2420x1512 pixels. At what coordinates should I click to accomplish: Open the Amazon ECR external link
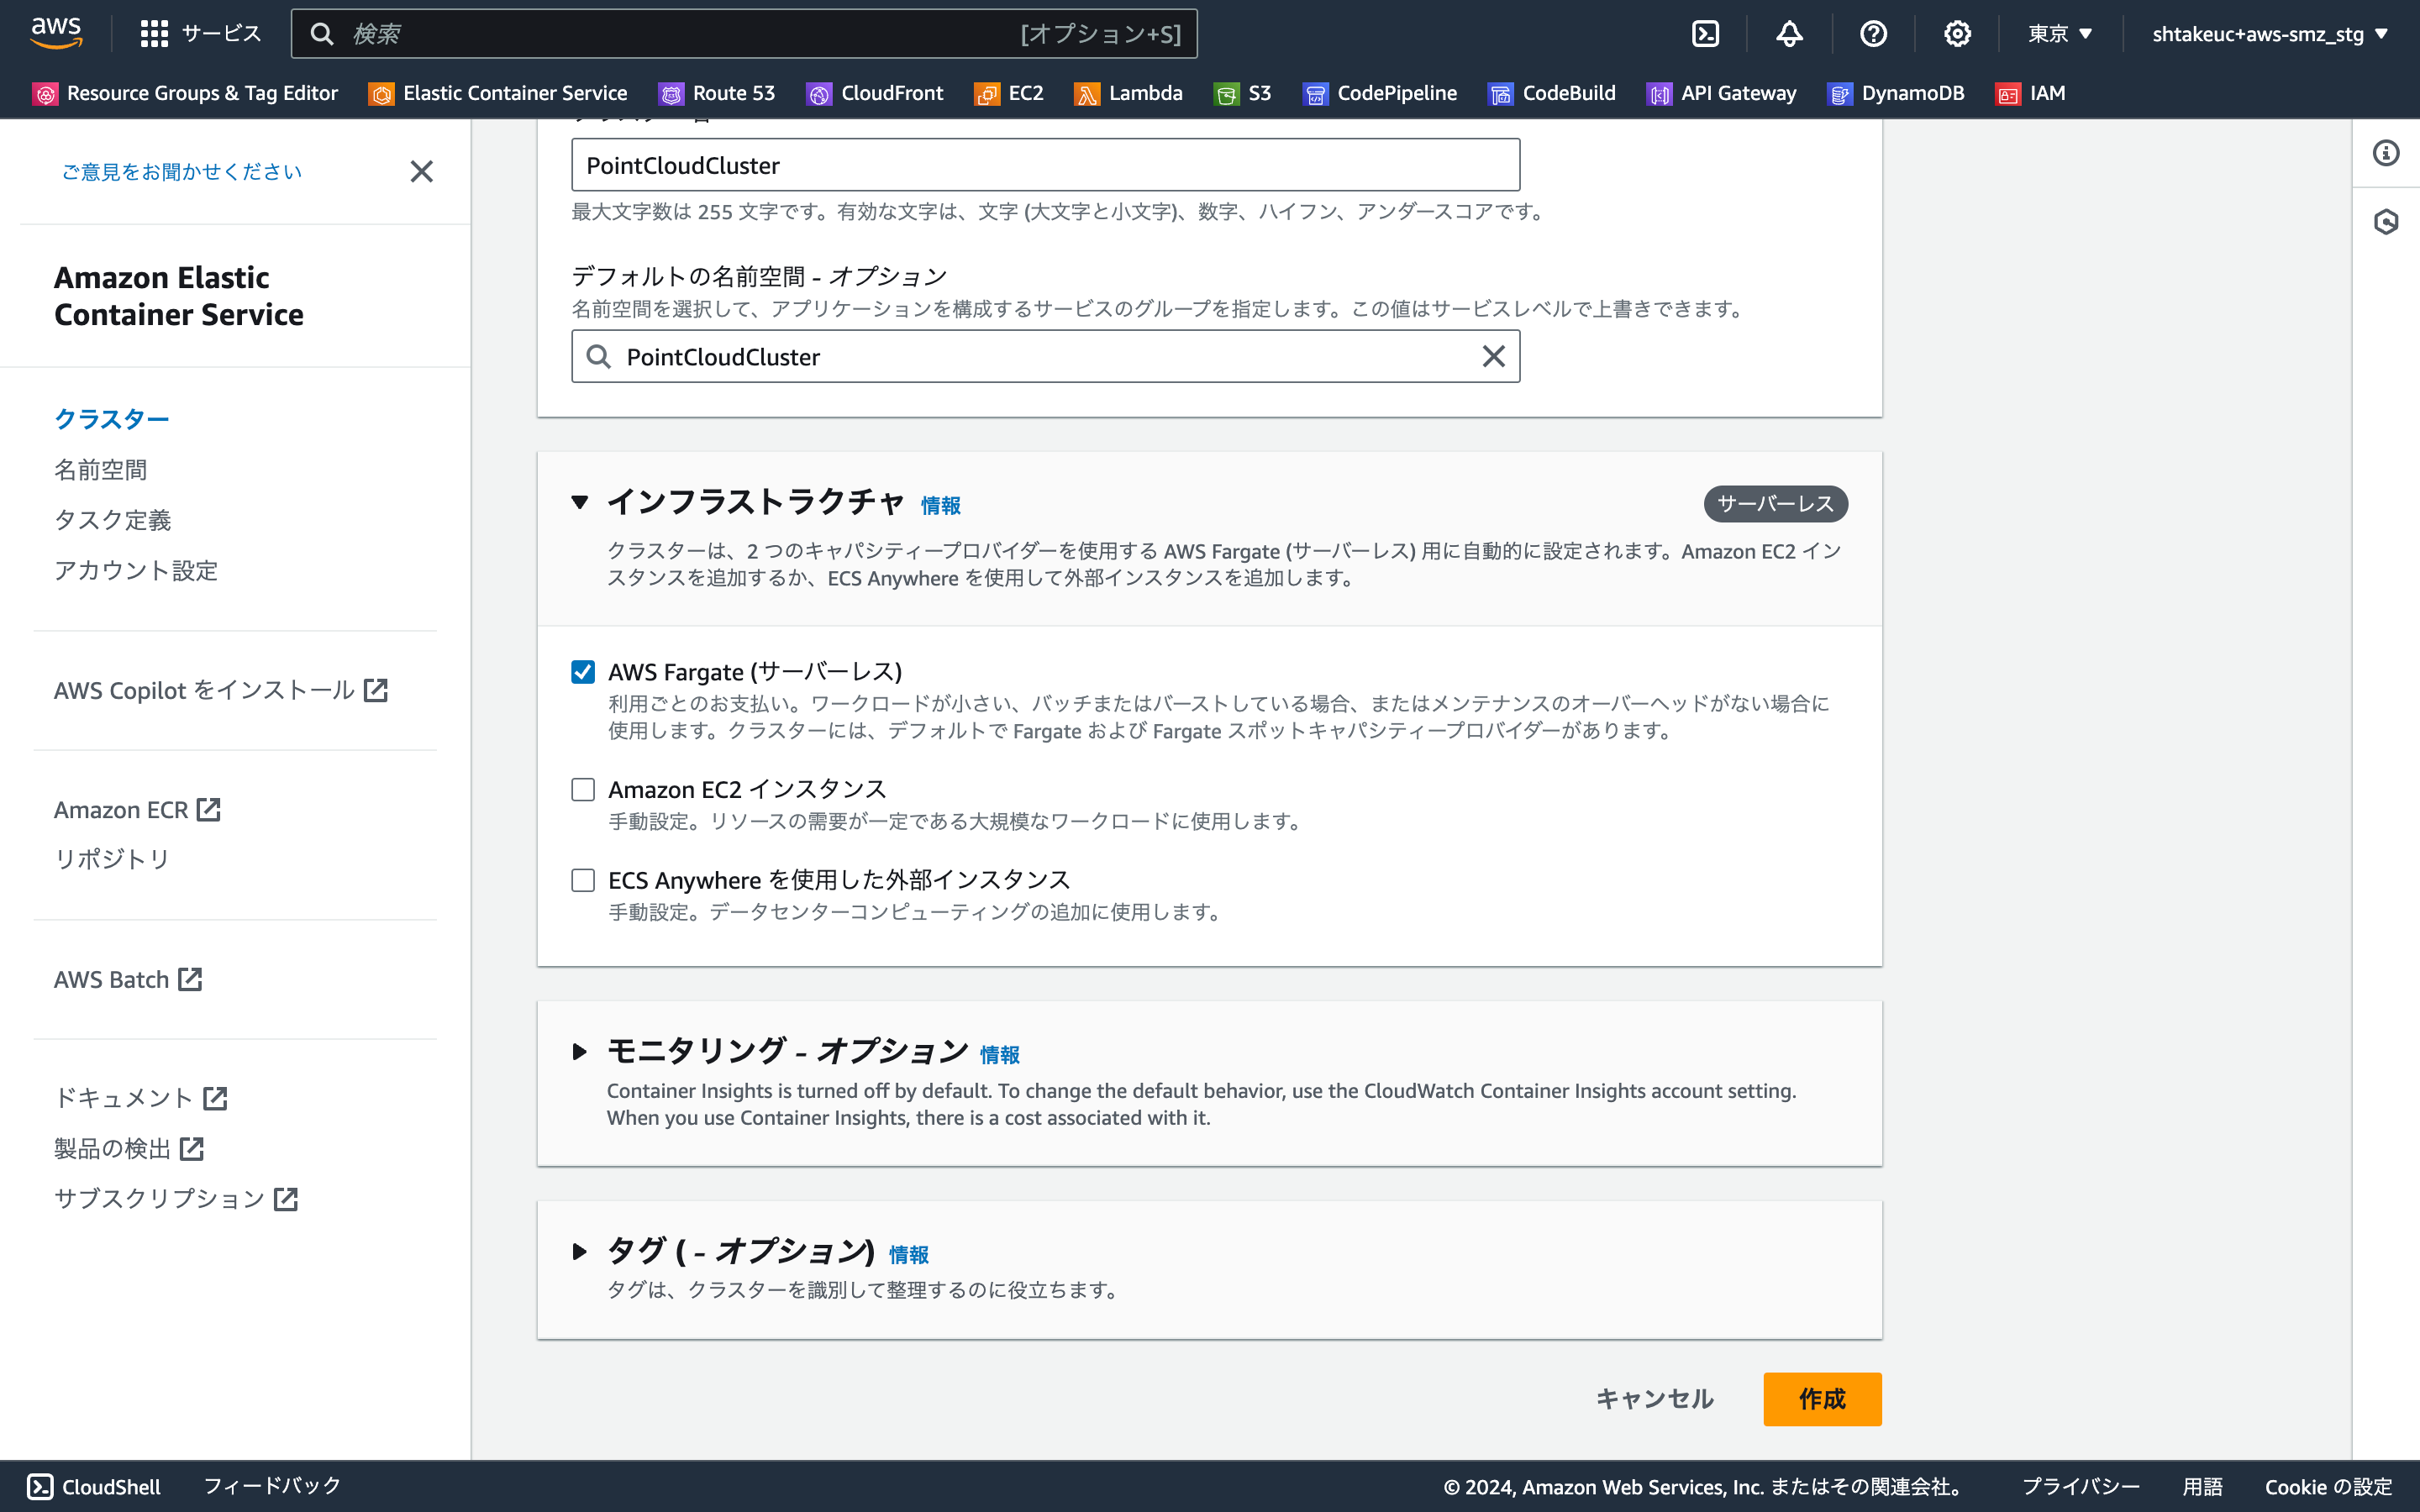click(137, 809)
